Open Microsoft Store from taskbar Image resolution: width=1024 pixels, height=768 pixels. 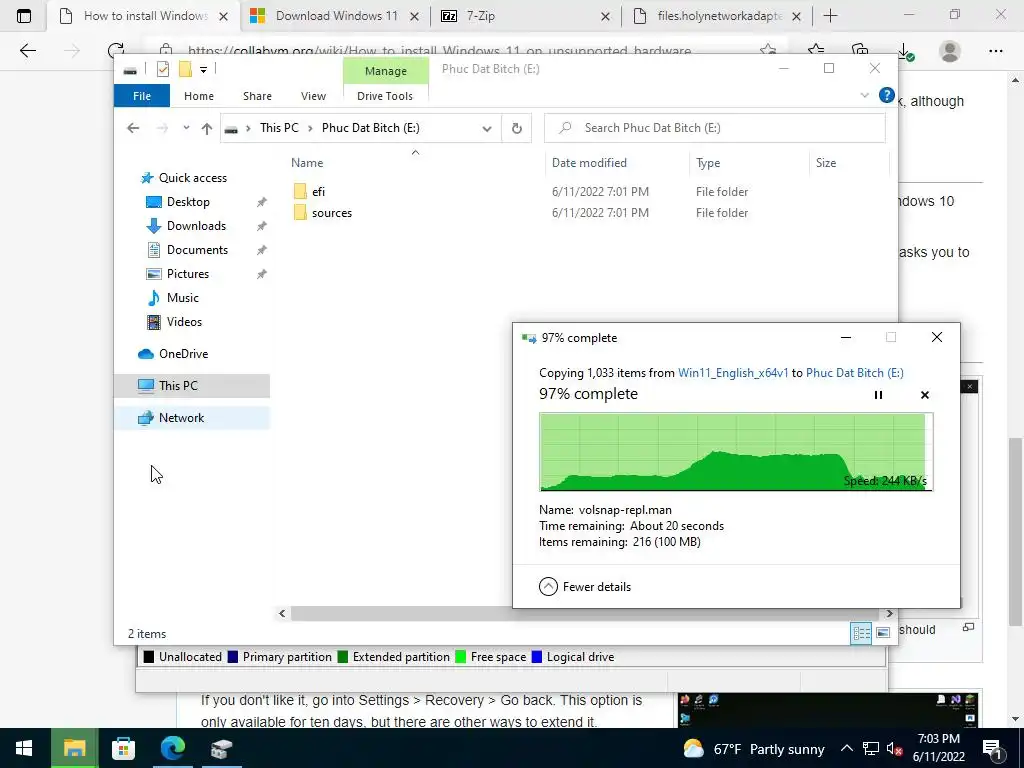point(123,748)
